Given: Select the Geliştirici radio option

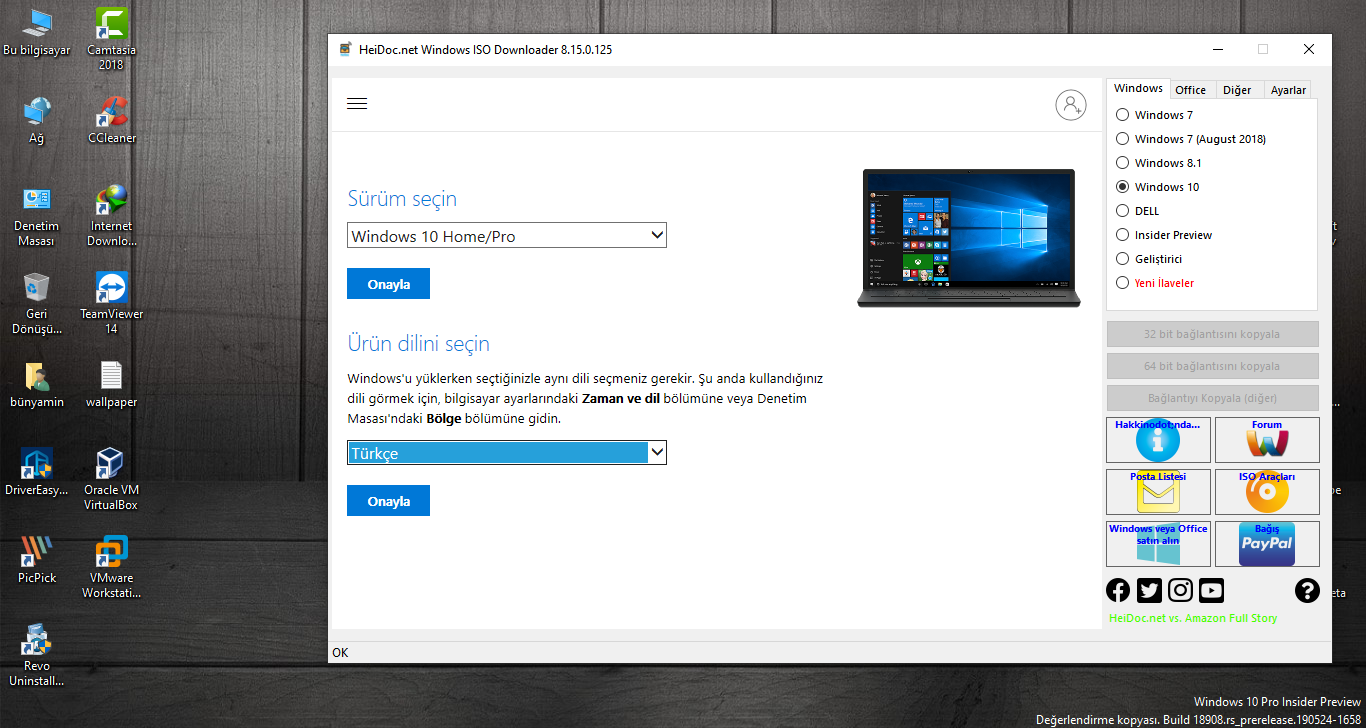Looking at the screenshot, I should point(1149,259).
